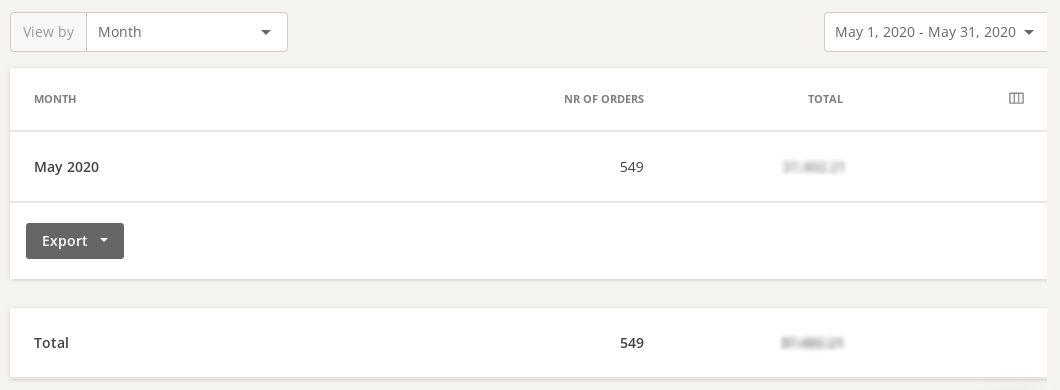This screenshot has width=1060, height=390.
Task: Sort by the TOTAL column header
Action: [x=825, y=99]
